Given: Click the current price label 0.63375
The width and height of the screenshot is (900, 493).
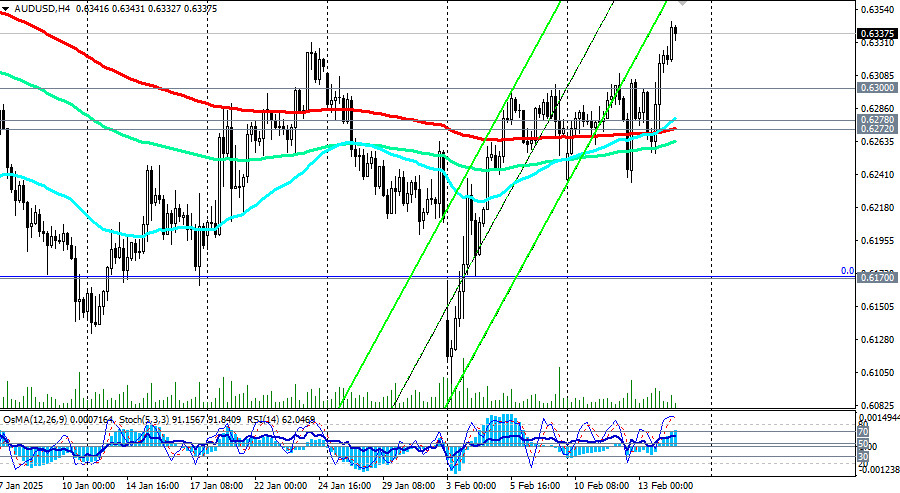Looking at the screenshot, I should tap(877, 33).
